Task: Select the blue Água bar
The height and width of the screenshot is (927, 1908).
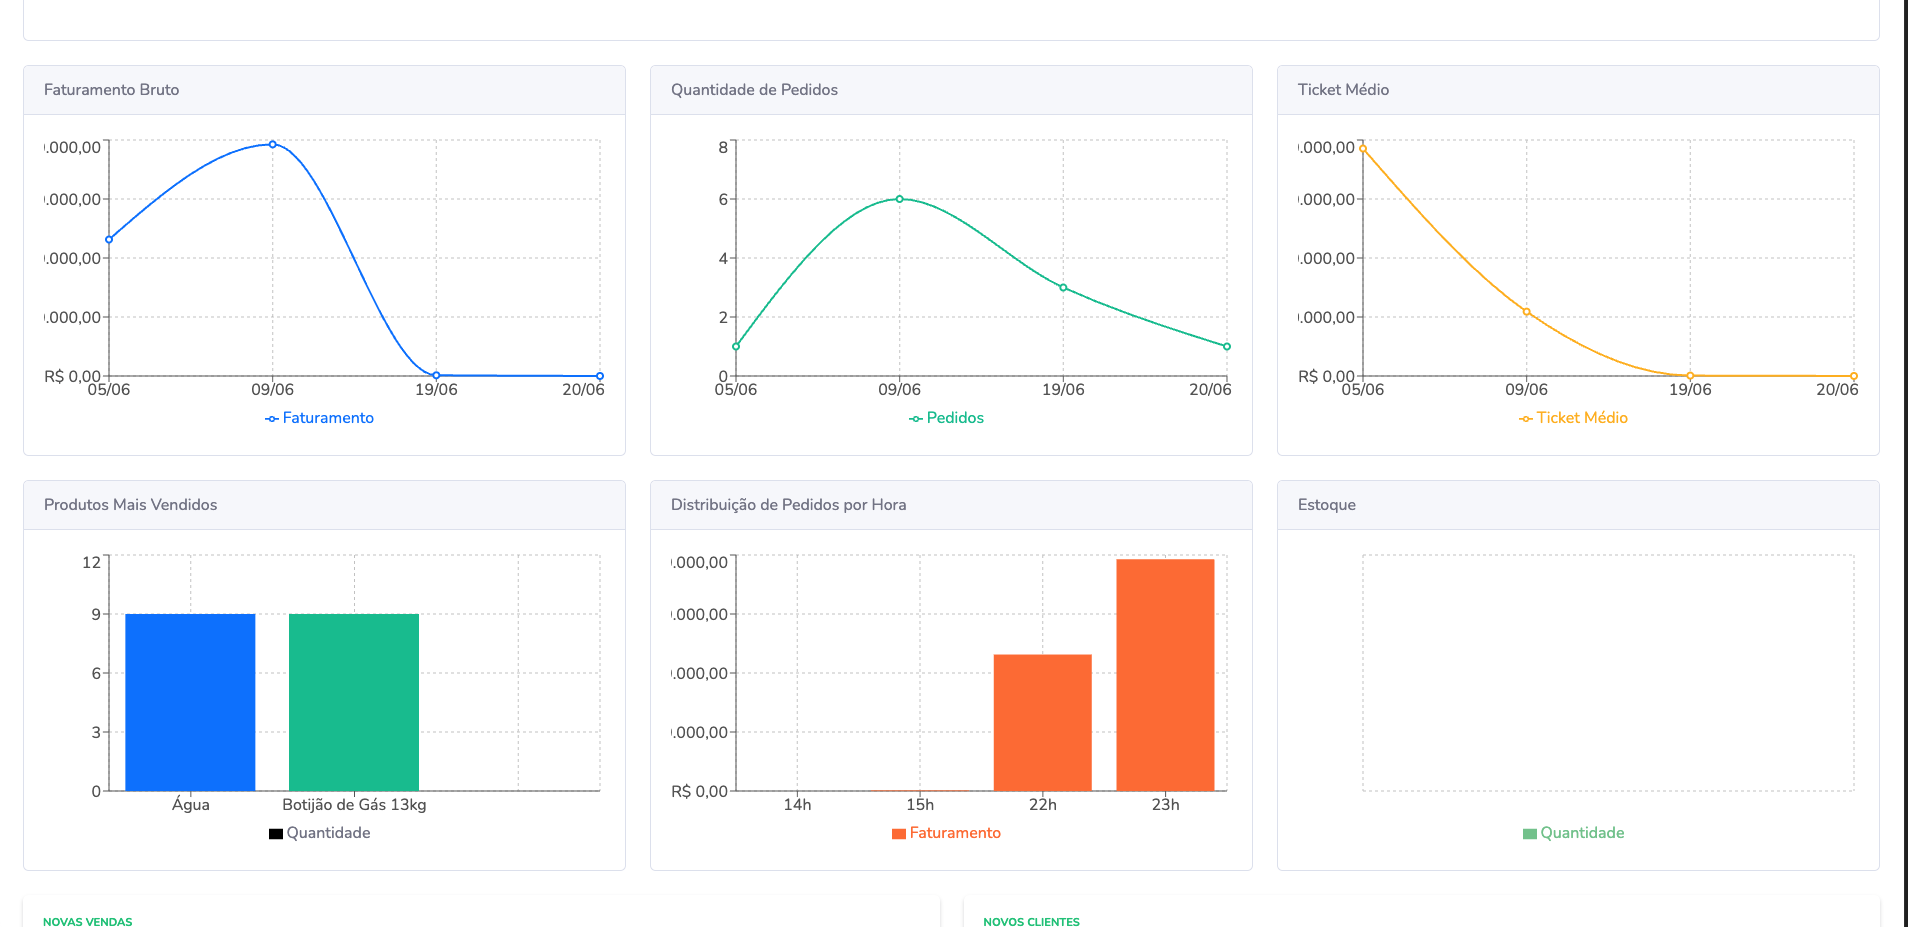Action: coord(190,702)
